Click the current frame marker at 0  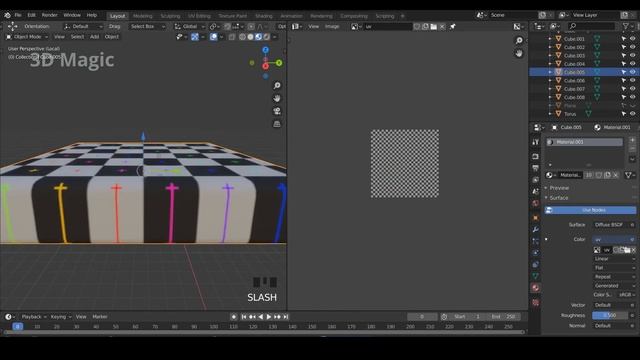tap(18, 327)
